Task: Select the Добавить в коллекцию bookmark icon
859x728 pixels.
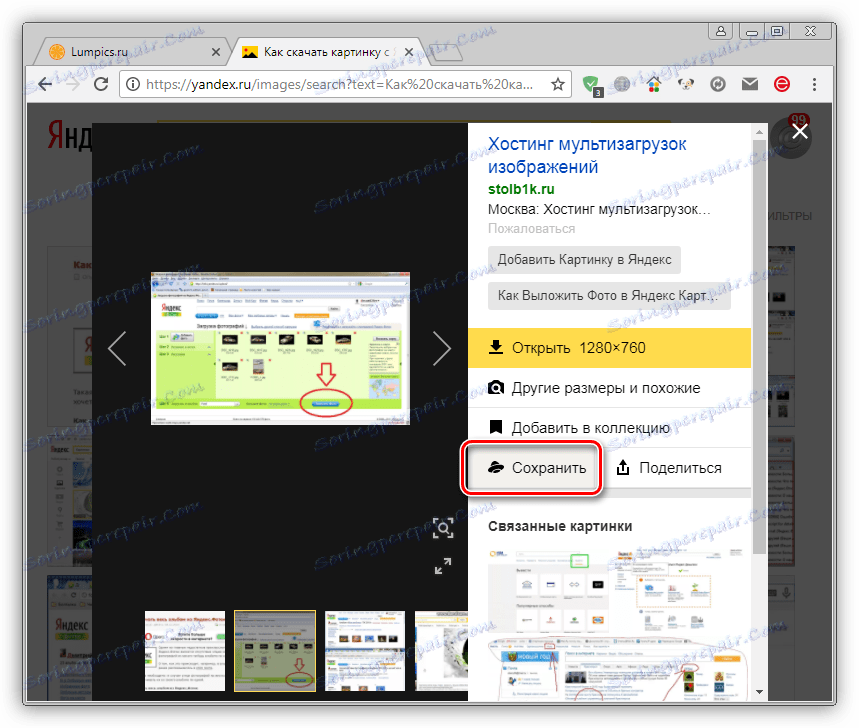Action: click(x=496, y=427)
